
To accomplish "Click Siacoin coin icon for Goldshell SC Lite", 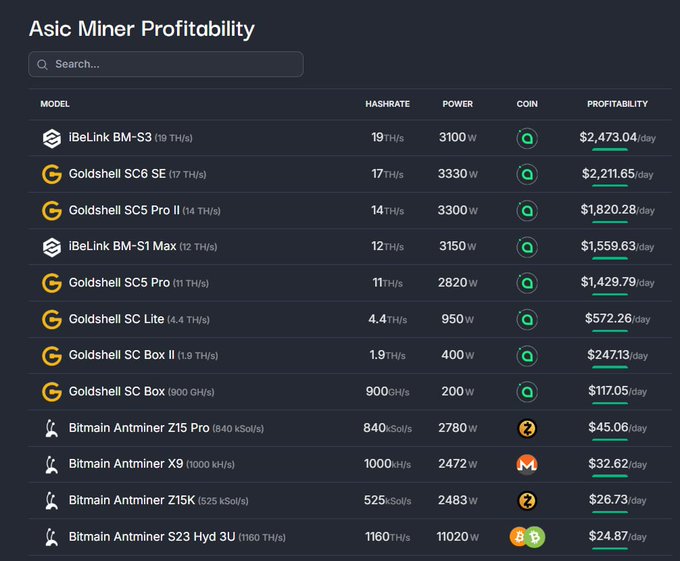I will point(527,320).
